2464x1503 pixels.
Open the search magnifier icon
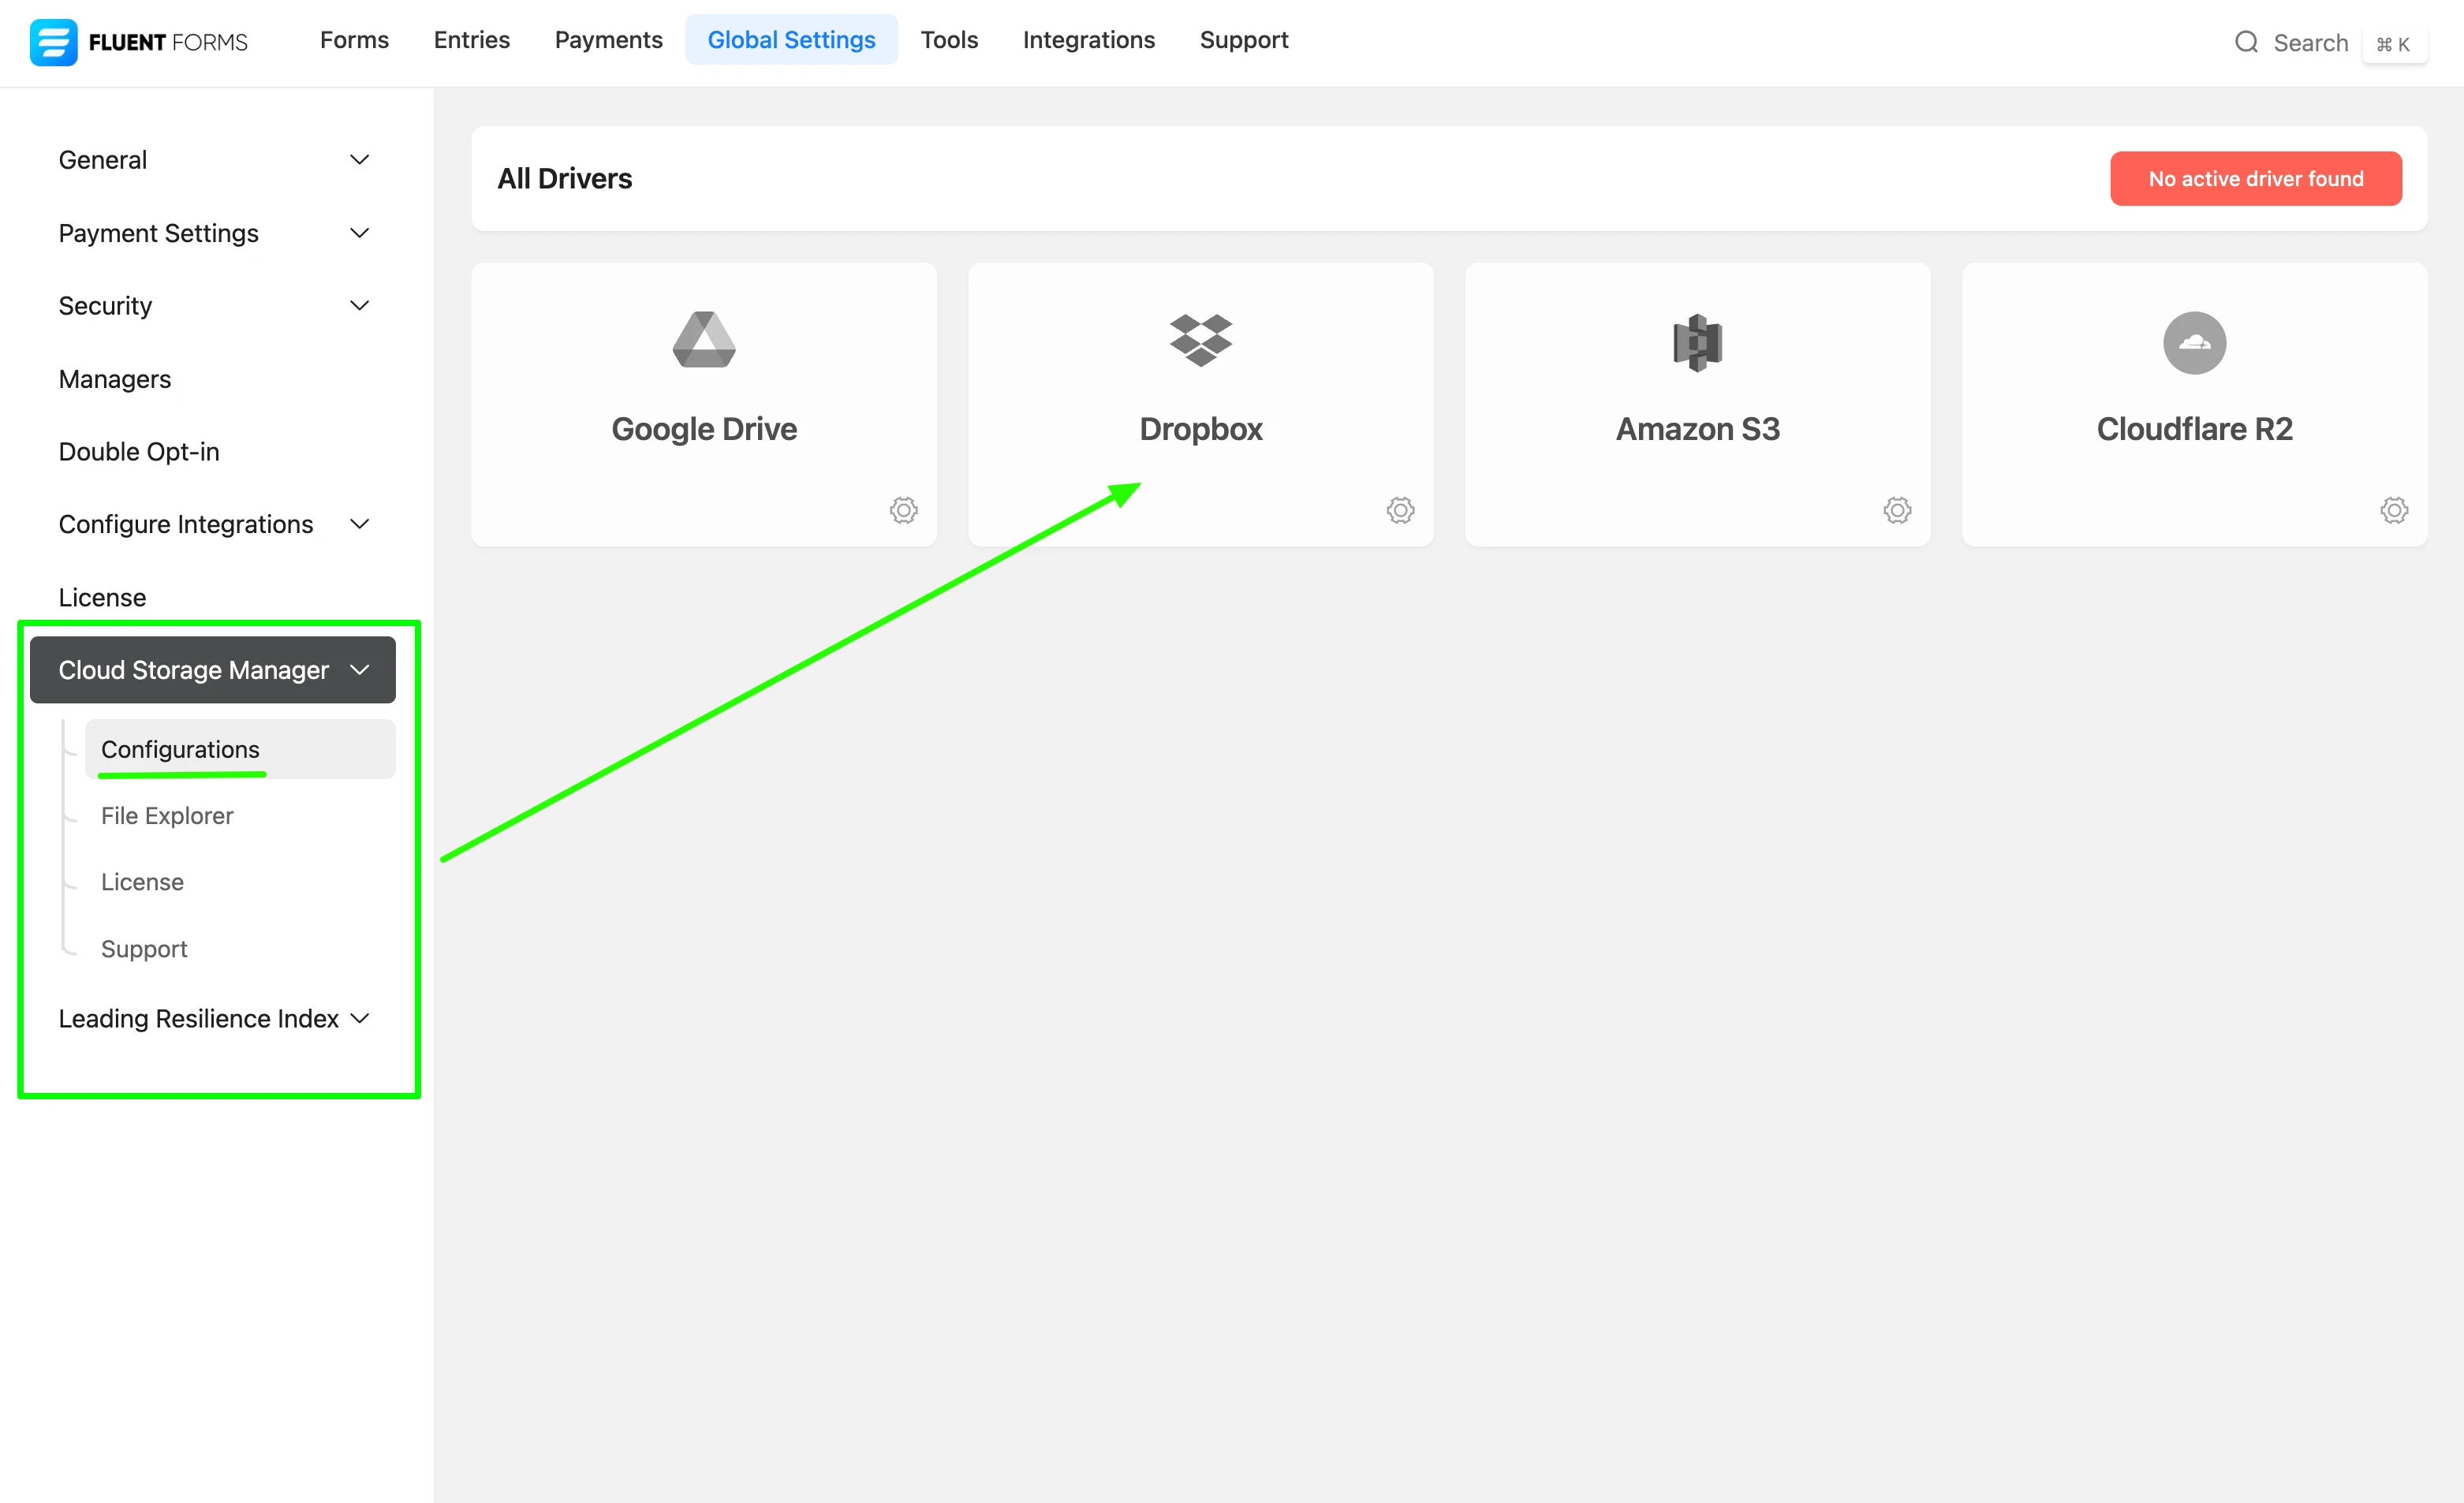[2247, 42]
